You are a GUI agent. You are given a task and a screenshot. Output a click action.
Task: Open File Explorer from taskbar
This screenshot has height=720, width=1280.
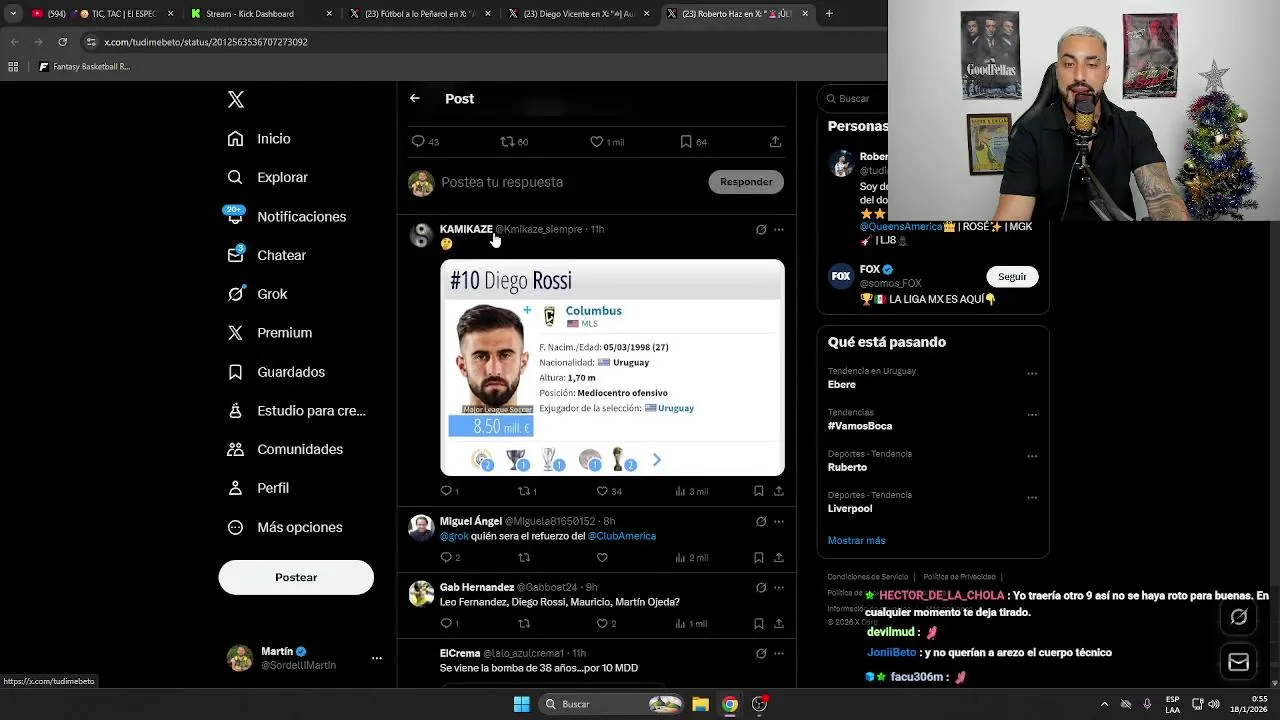(700, 704)
